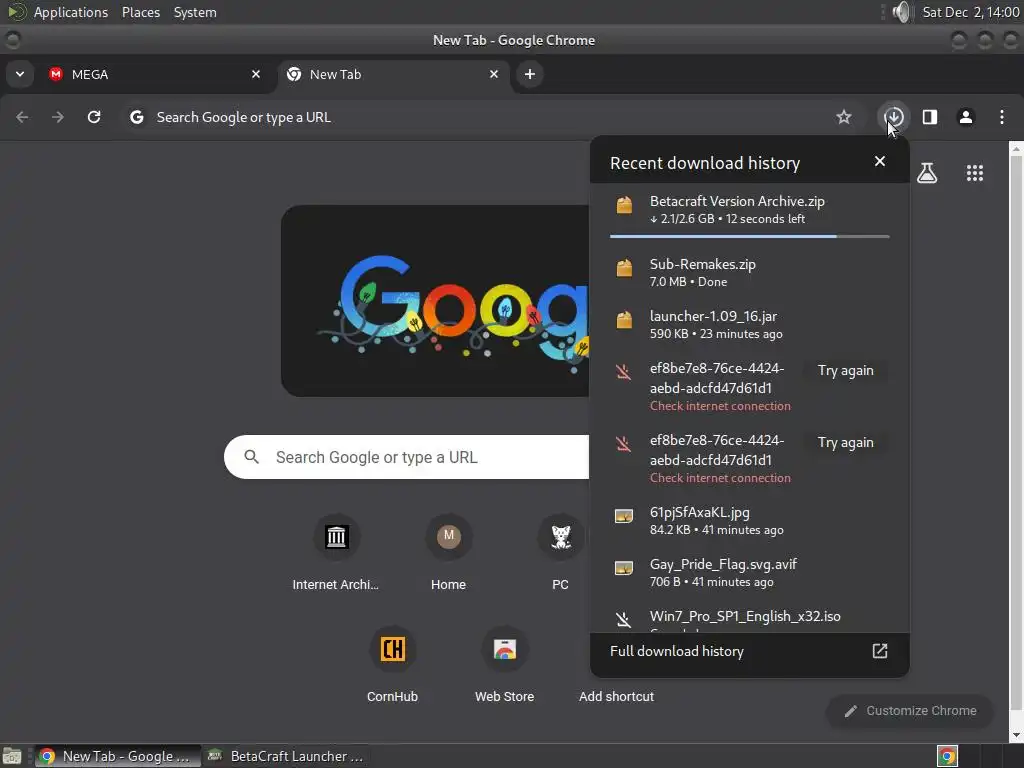Click the Betacraft download progress bar
Screen dimensions: 1024x768
pos(749,236)
